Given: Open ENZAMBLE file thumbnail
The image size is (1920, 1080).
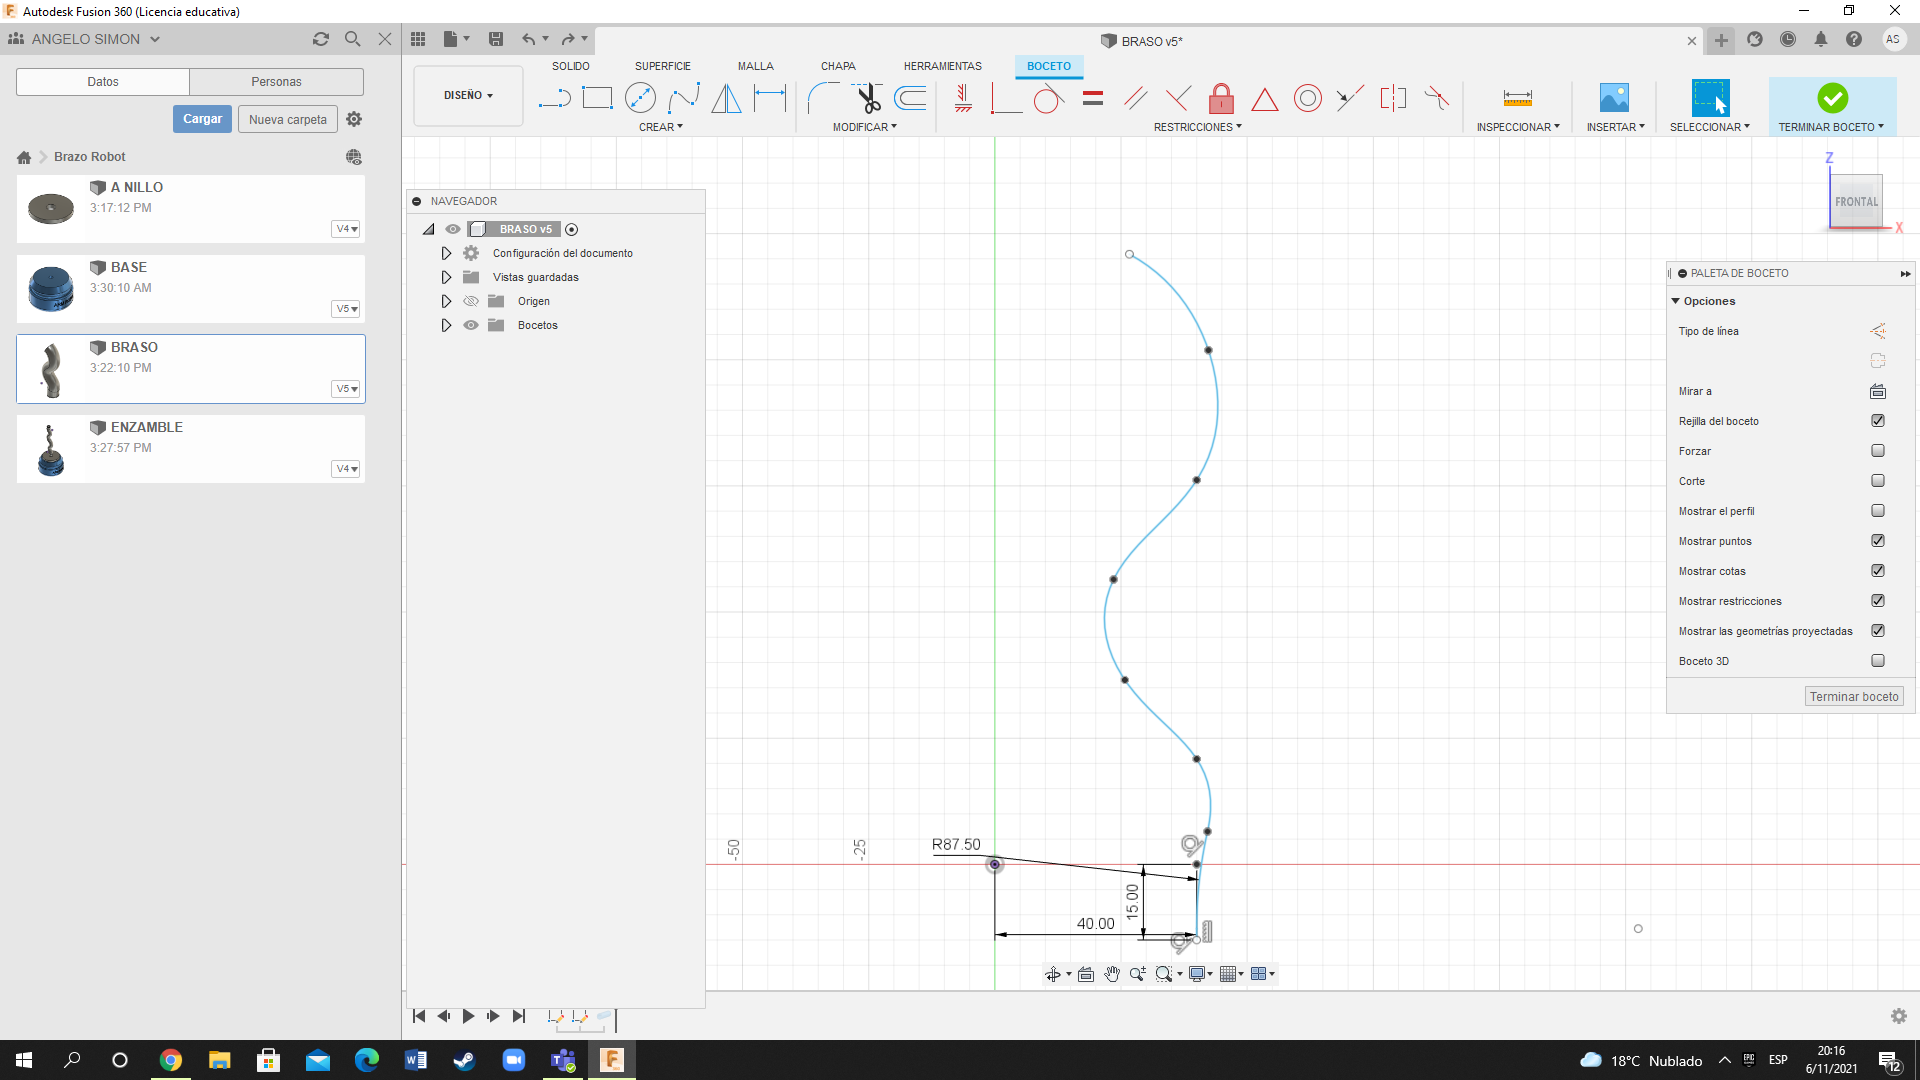Looking at the screenshot, I should (51, 449).
